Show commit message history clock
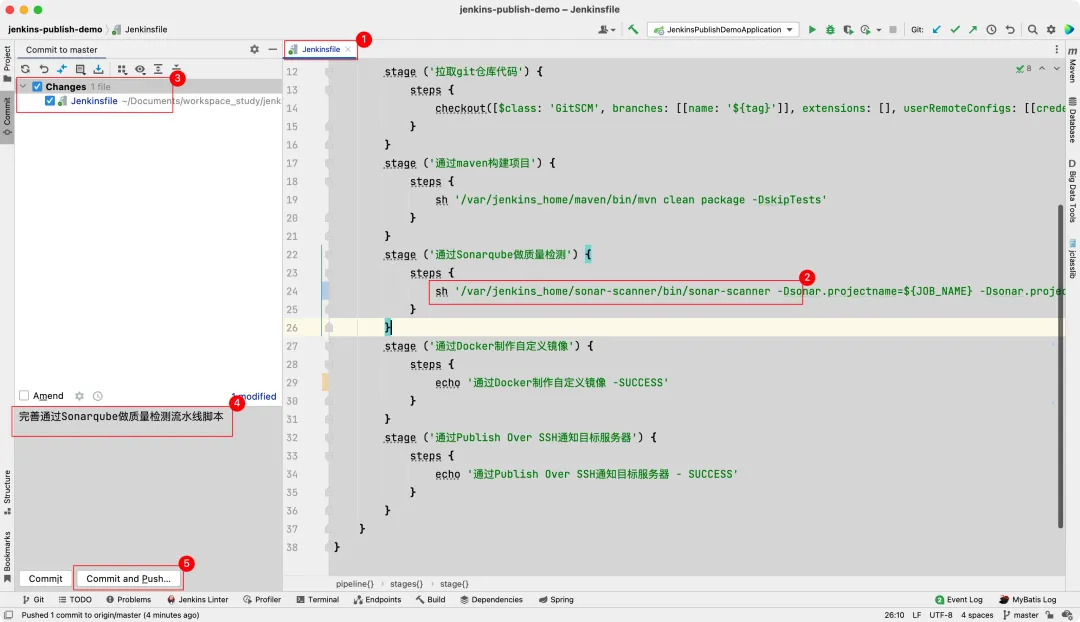Screen dimensions: 1080x622 98,396
